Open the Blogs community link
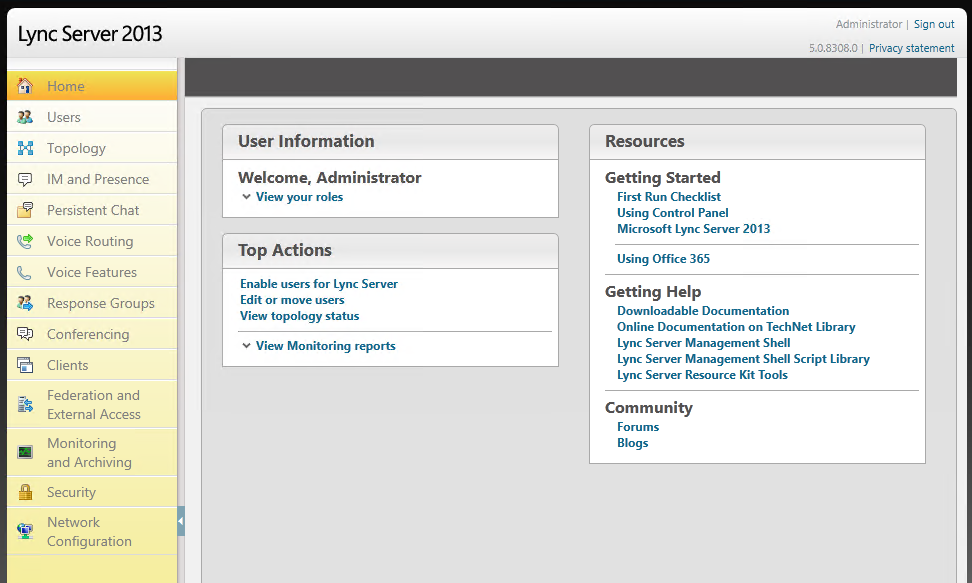Viewport: 972px width, 583px height. (632, 443)
